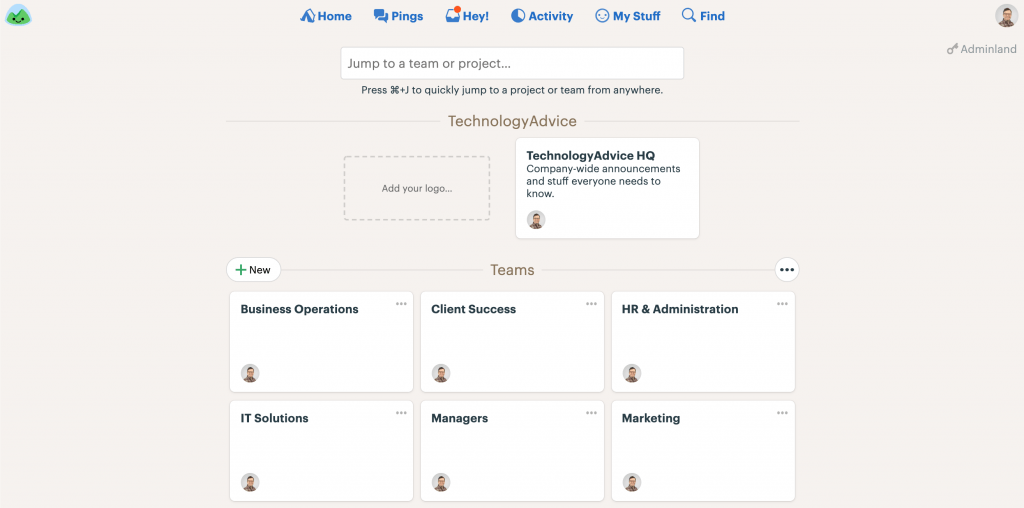The image size is (1024, 508).
Task: Open the Pings menu
Action: pyautogui.click(x=398, y=16)
